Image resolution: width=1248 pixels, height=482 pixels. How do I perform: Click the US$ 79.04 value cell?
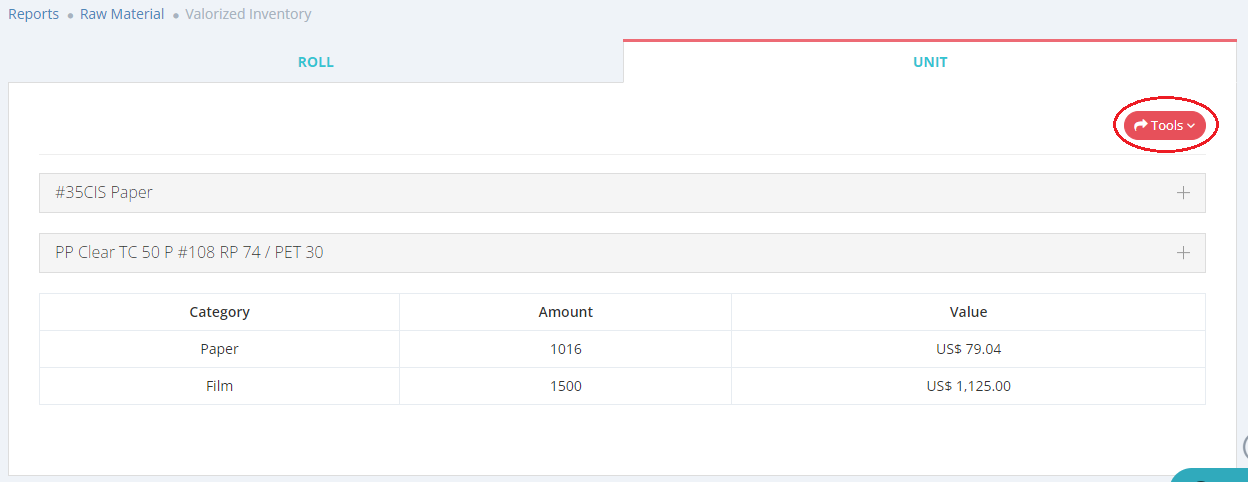pyautogui.click(x=968, y=349)
